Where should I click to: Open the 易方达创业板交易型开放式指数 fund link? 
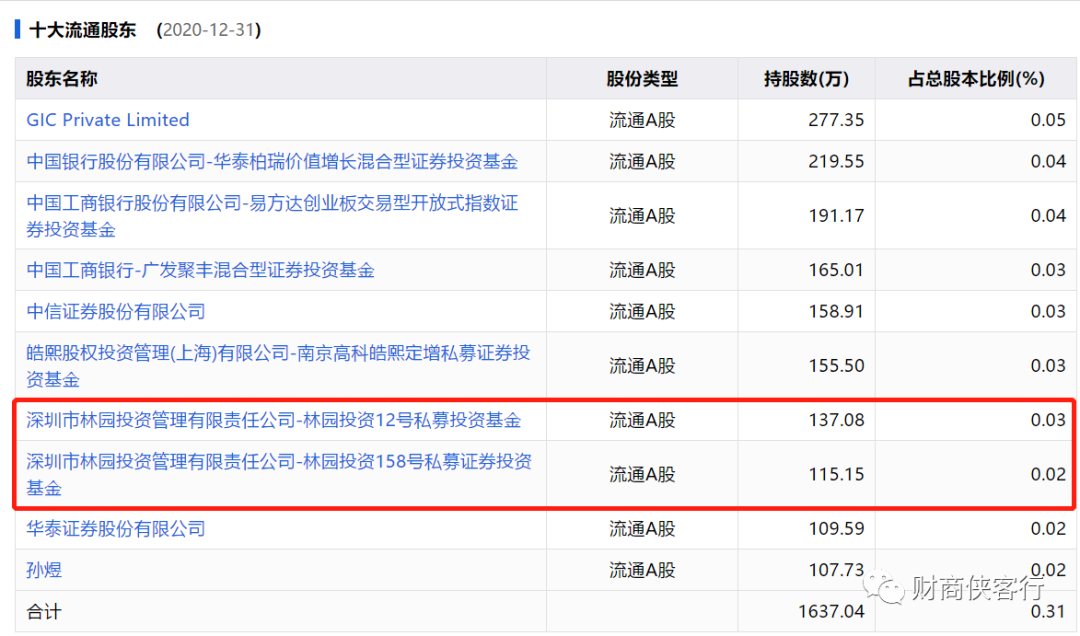[272, 216]
